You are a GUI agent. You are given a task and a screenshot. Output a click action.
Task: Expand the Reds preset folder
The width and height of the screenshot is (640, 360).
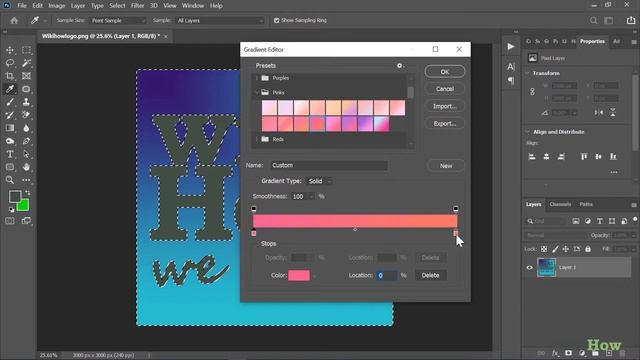point(257,140)
